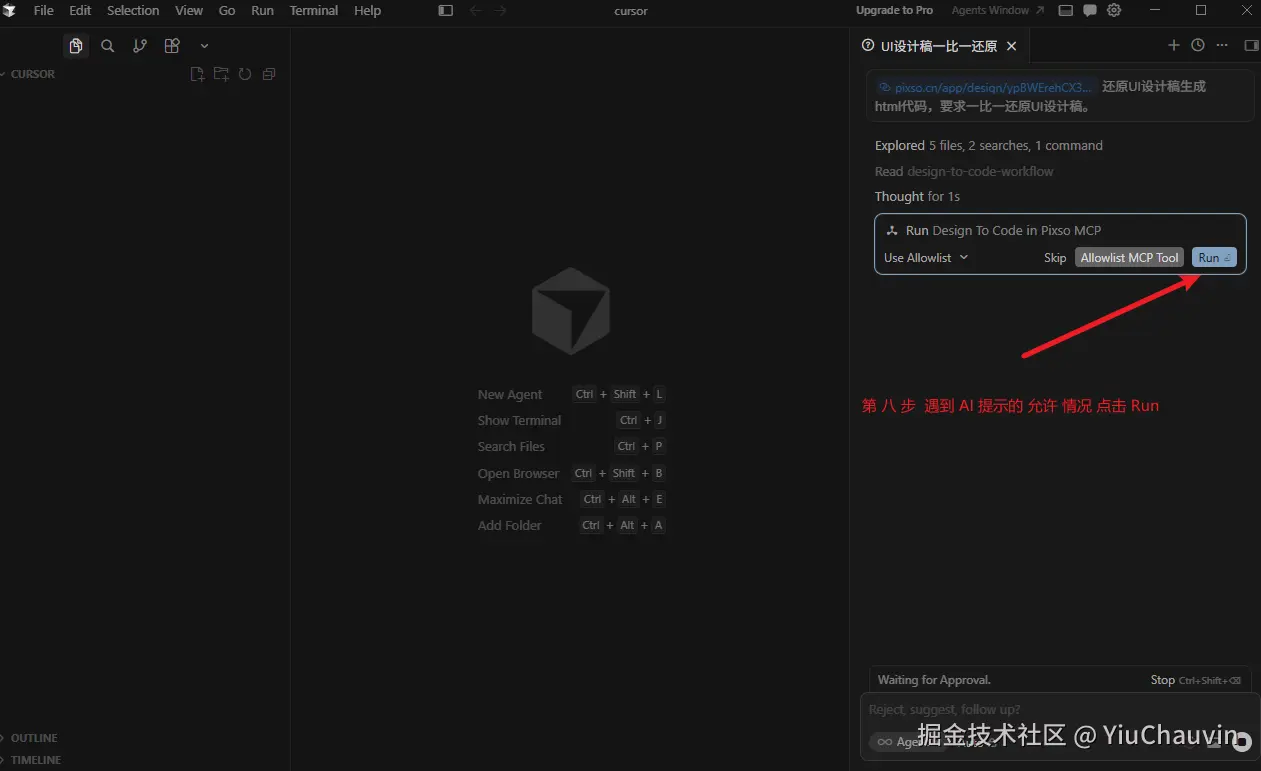Collapse all folders in explorer
Screen dimensions: 1261x771
[x=269, y=74]
